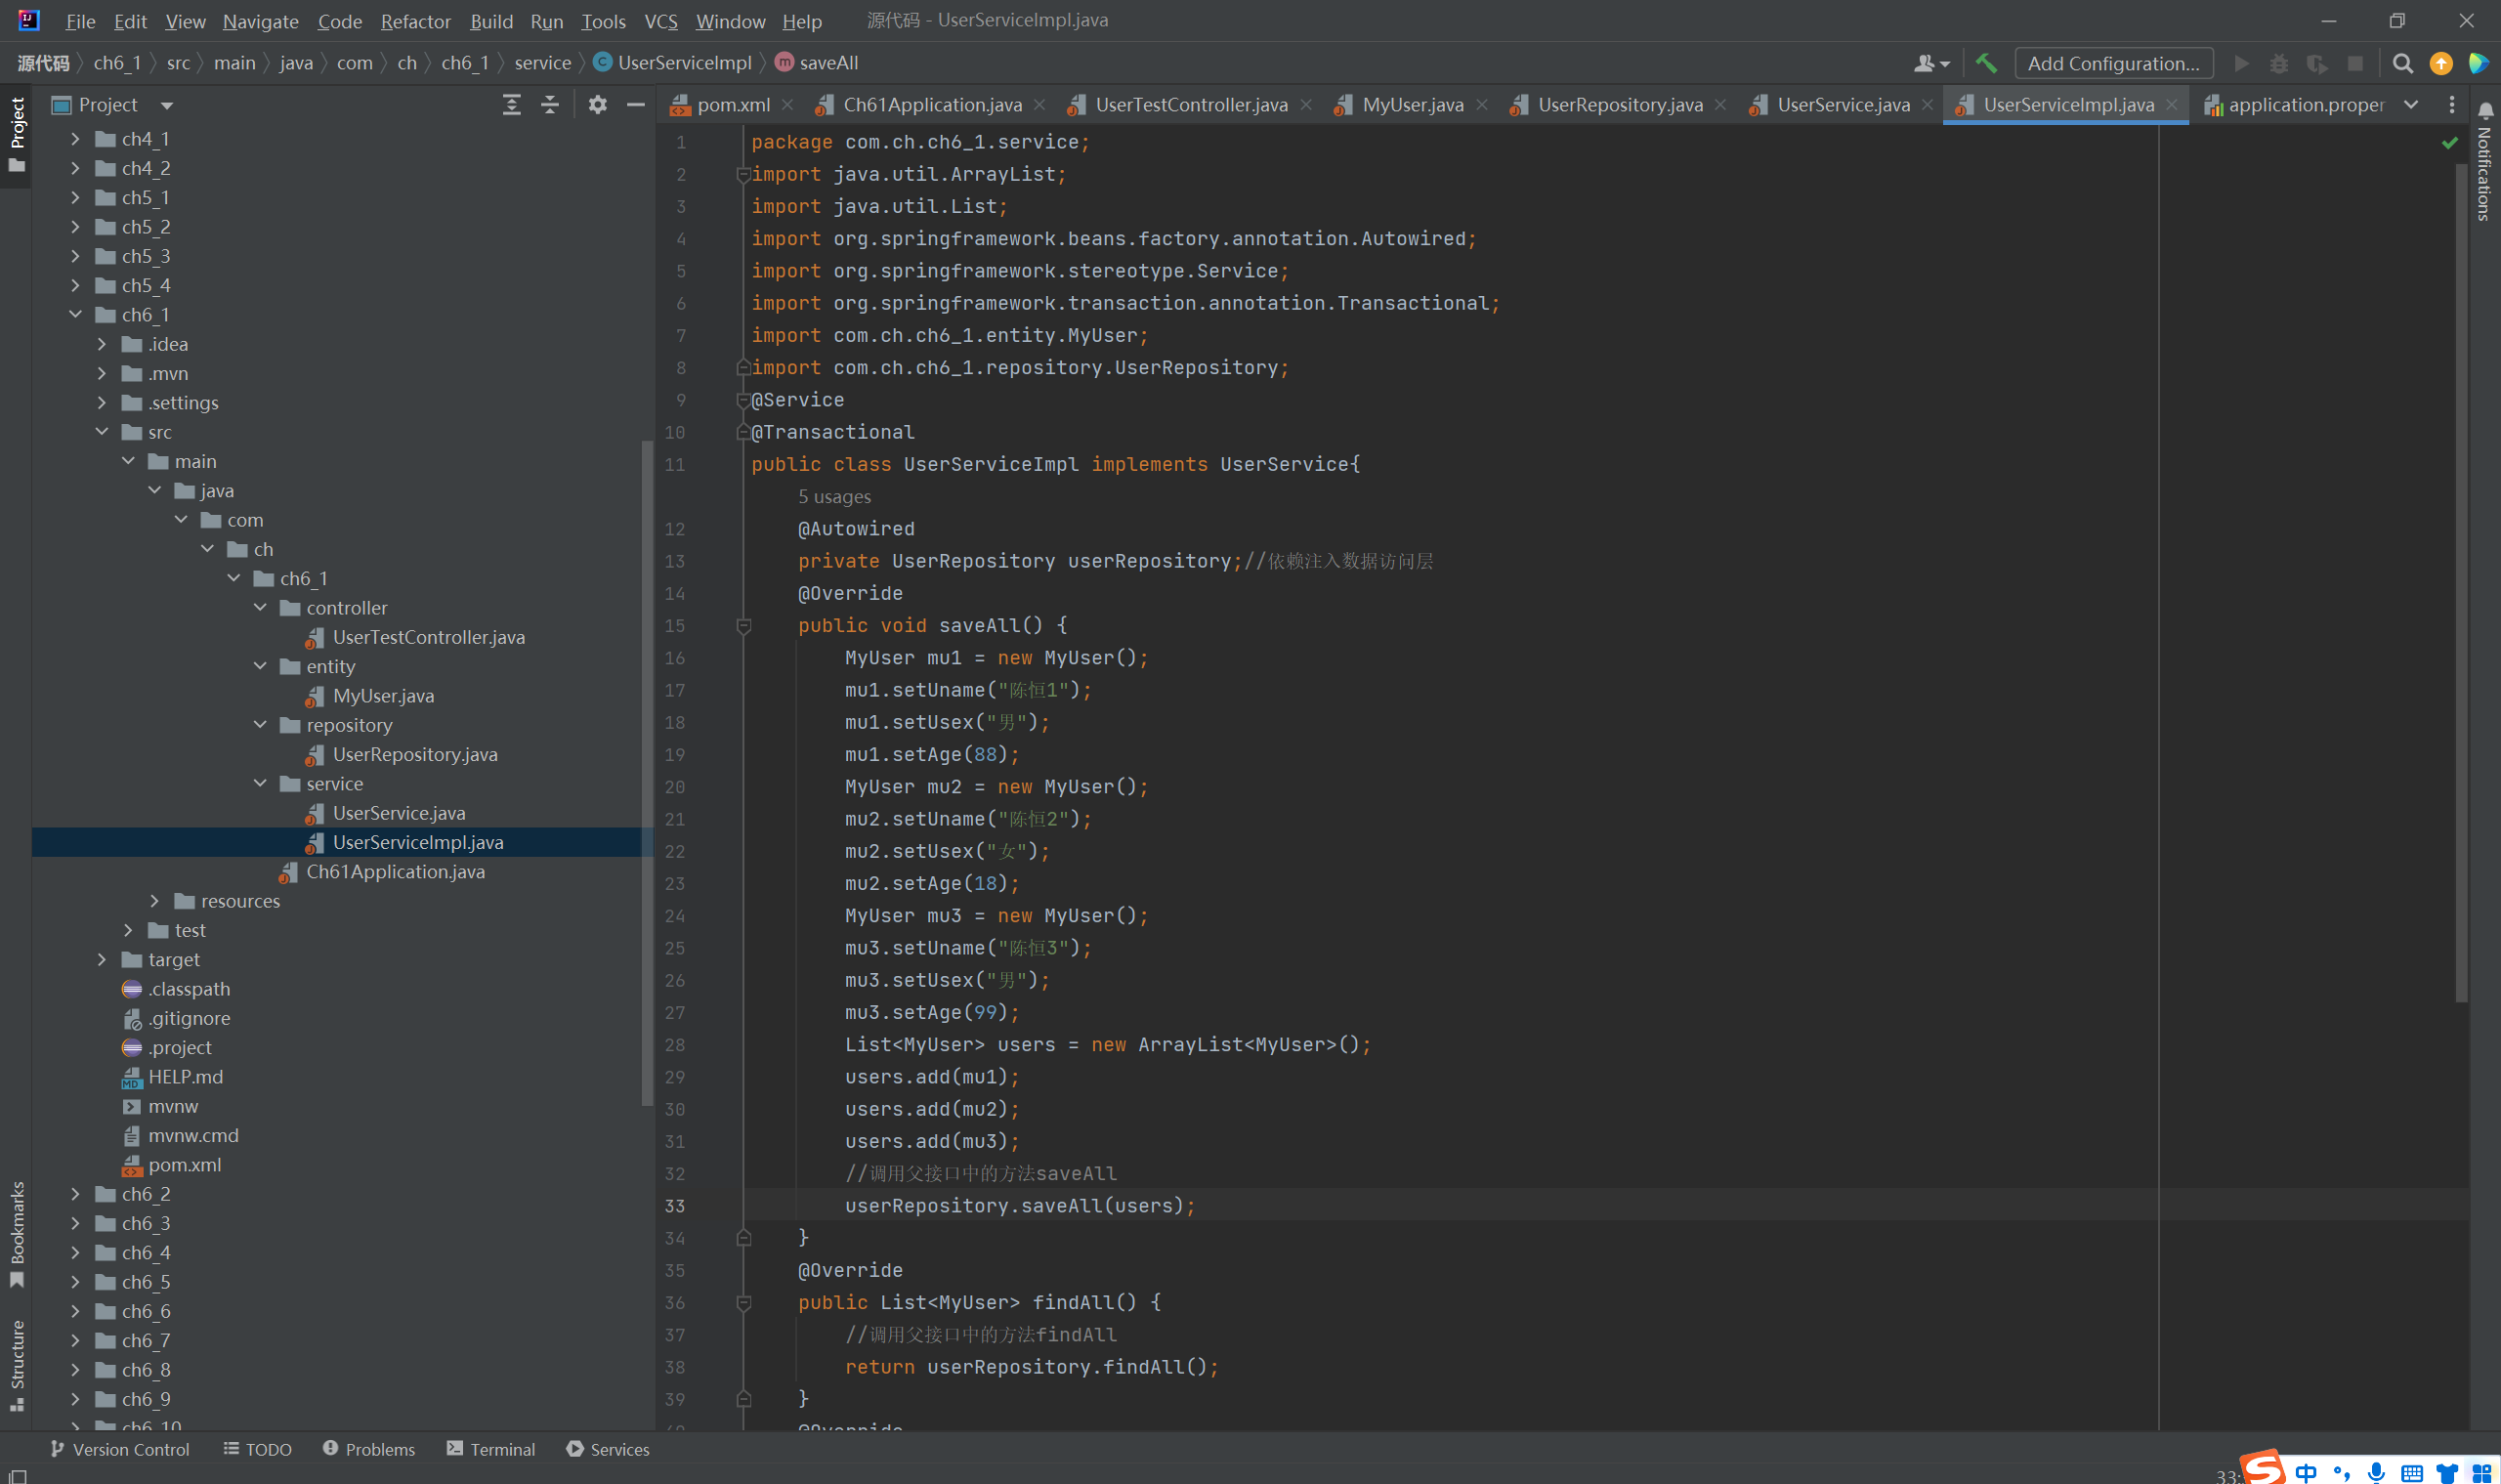Open the Refactor menu
The height and width of the screenshot is (1484, 2501).
click(415, 21)
